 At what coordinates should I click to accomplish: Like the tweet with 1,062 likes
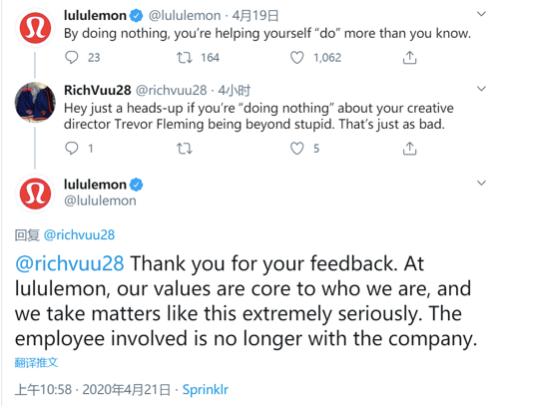[x=297, y=58]
